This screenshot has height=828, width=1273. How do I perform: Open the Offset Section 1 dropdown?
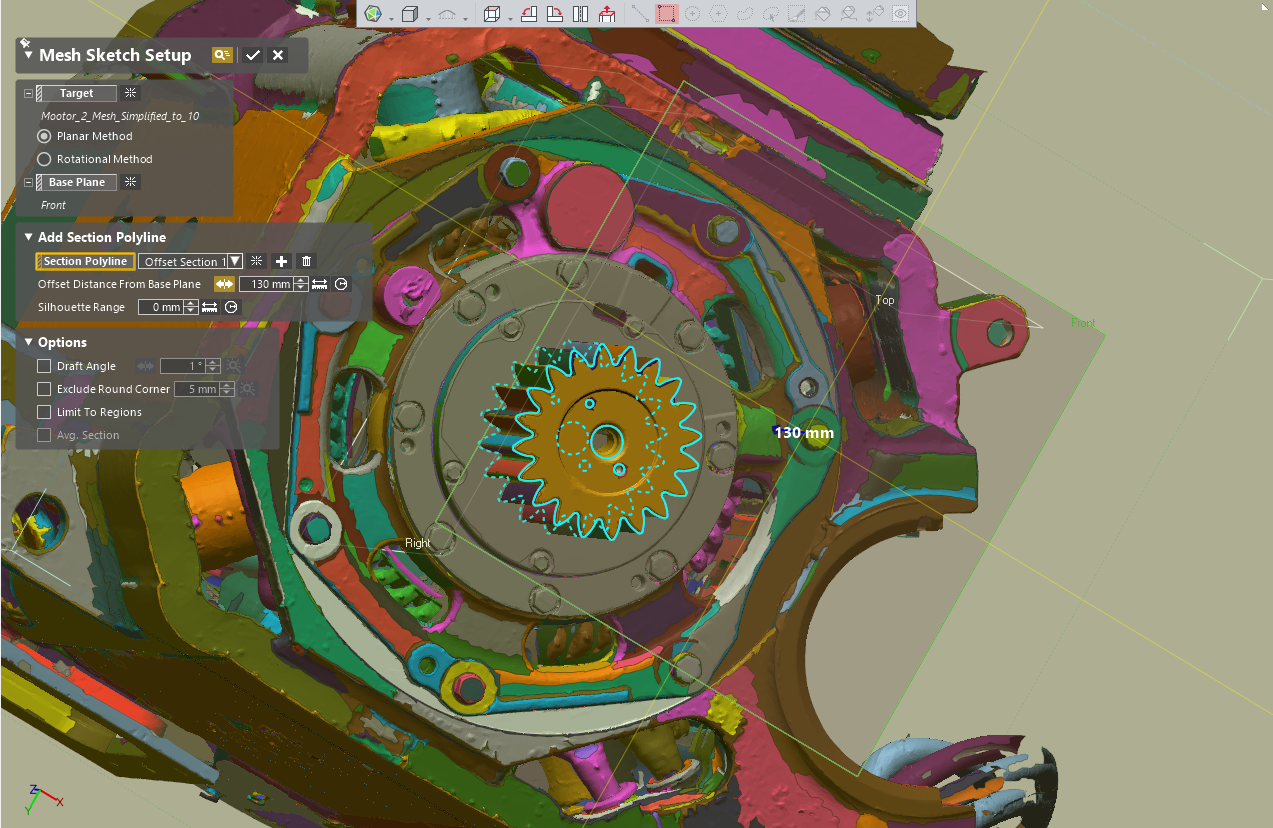pyautogui.click(x=191, y=261)
